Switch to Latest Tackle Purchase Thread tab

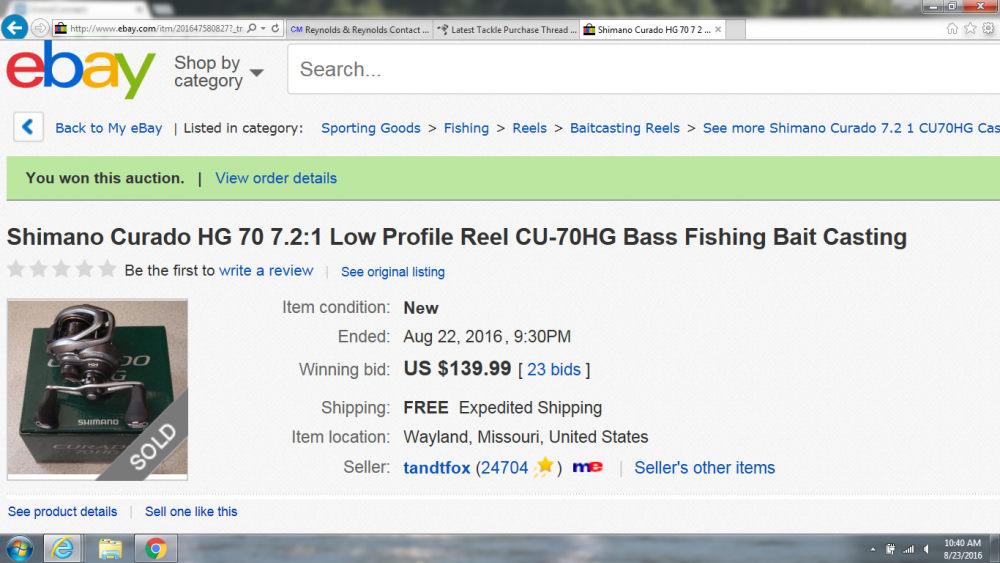(507, 29)
